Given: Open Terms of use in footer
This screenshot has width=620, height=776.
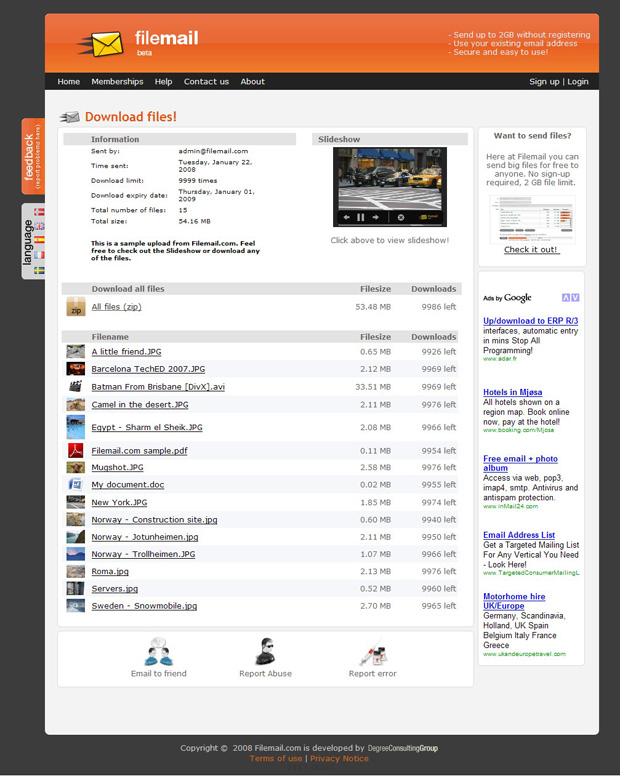Looking at the screenshot, I should 276,759.
